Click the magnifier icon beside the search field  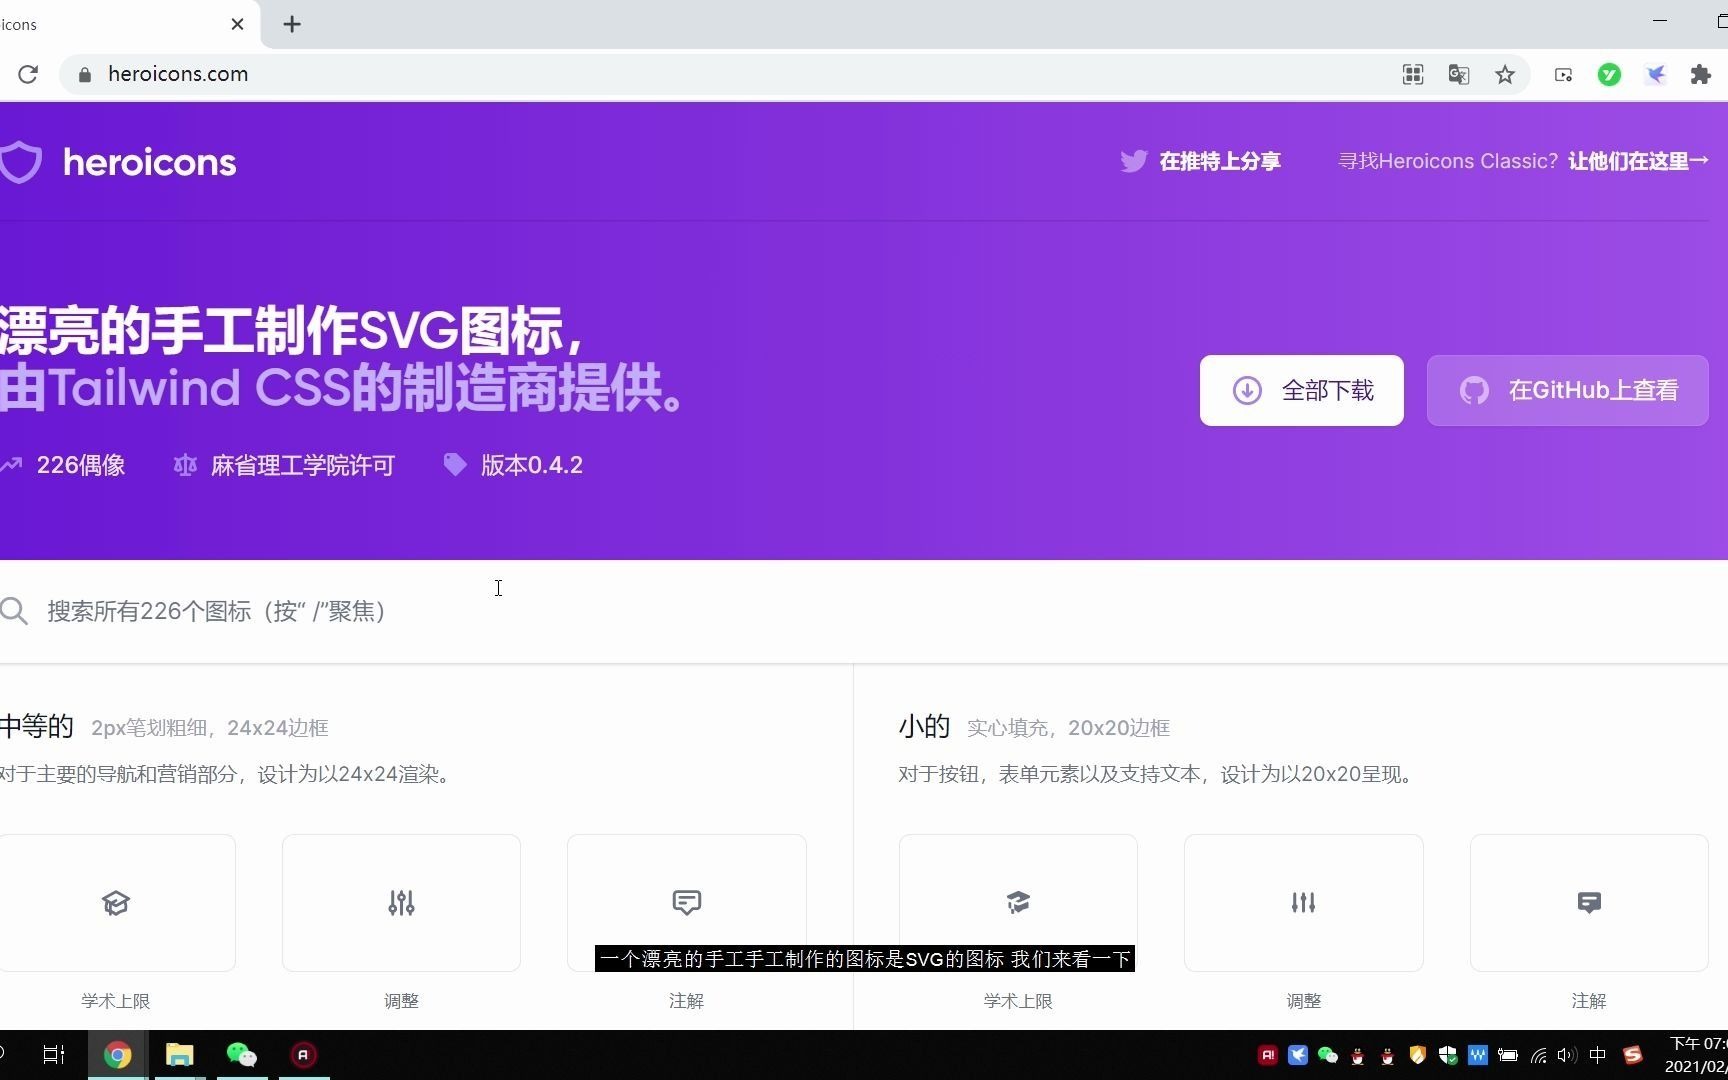coord(14,611)
